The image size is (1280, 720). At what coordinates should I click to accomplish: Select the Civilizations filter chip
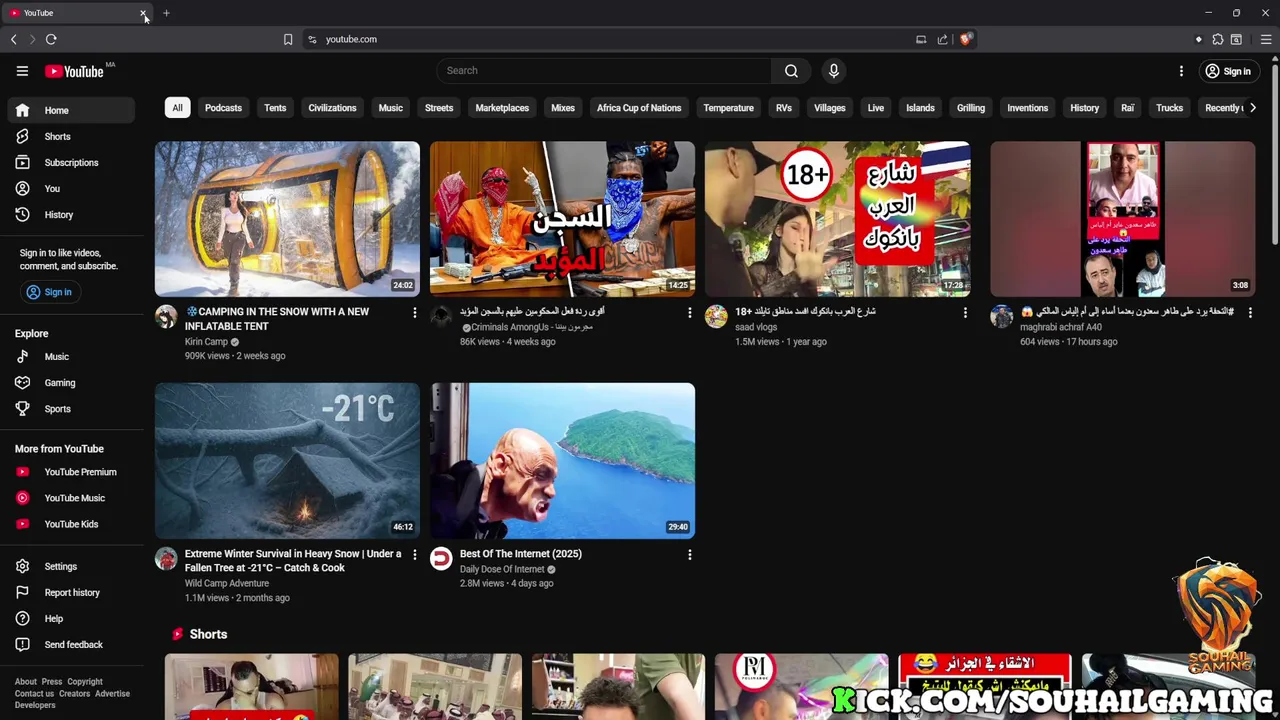pyautogui.click(x=332, y=108)
